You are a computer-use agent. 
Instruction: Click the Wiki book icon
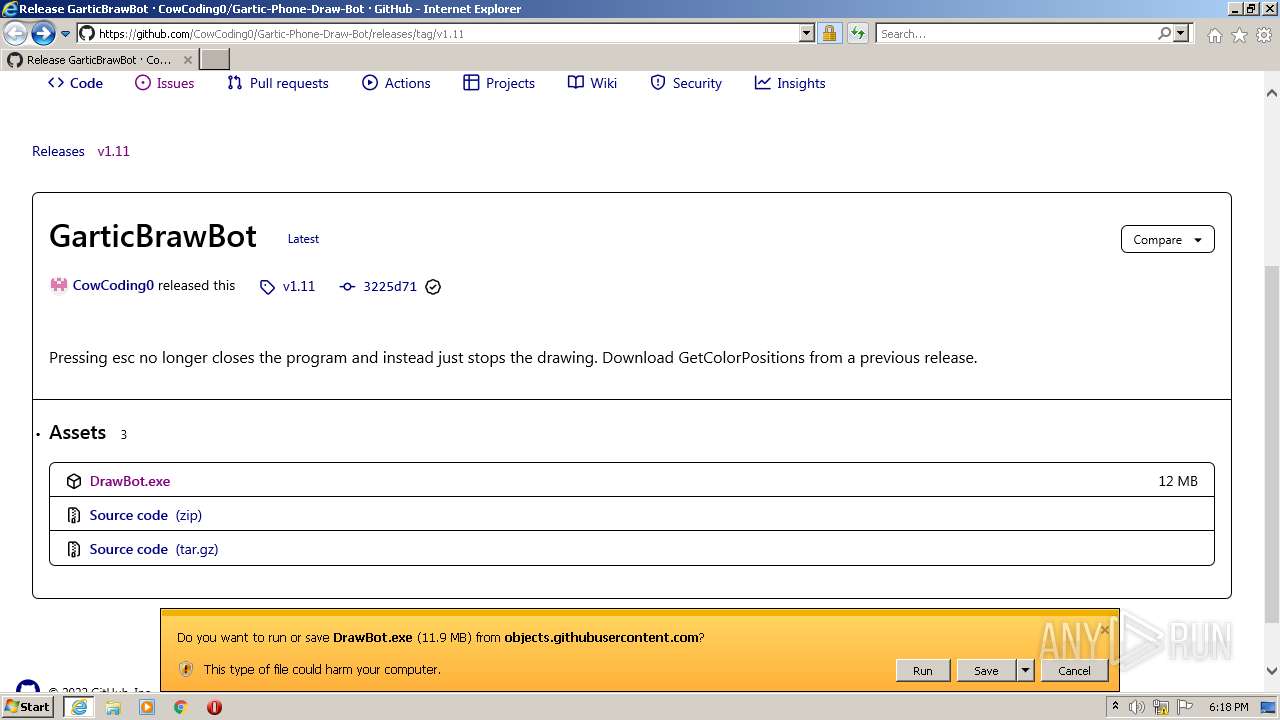coord(576,83)
